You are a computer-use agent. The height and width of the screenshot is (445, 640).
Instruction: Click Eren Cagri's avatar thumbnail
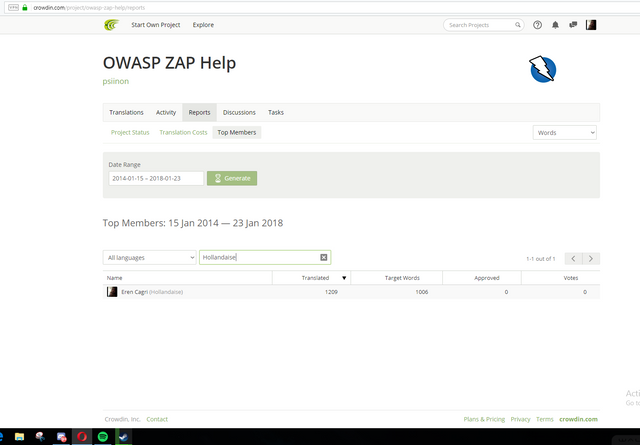point(112,291)
